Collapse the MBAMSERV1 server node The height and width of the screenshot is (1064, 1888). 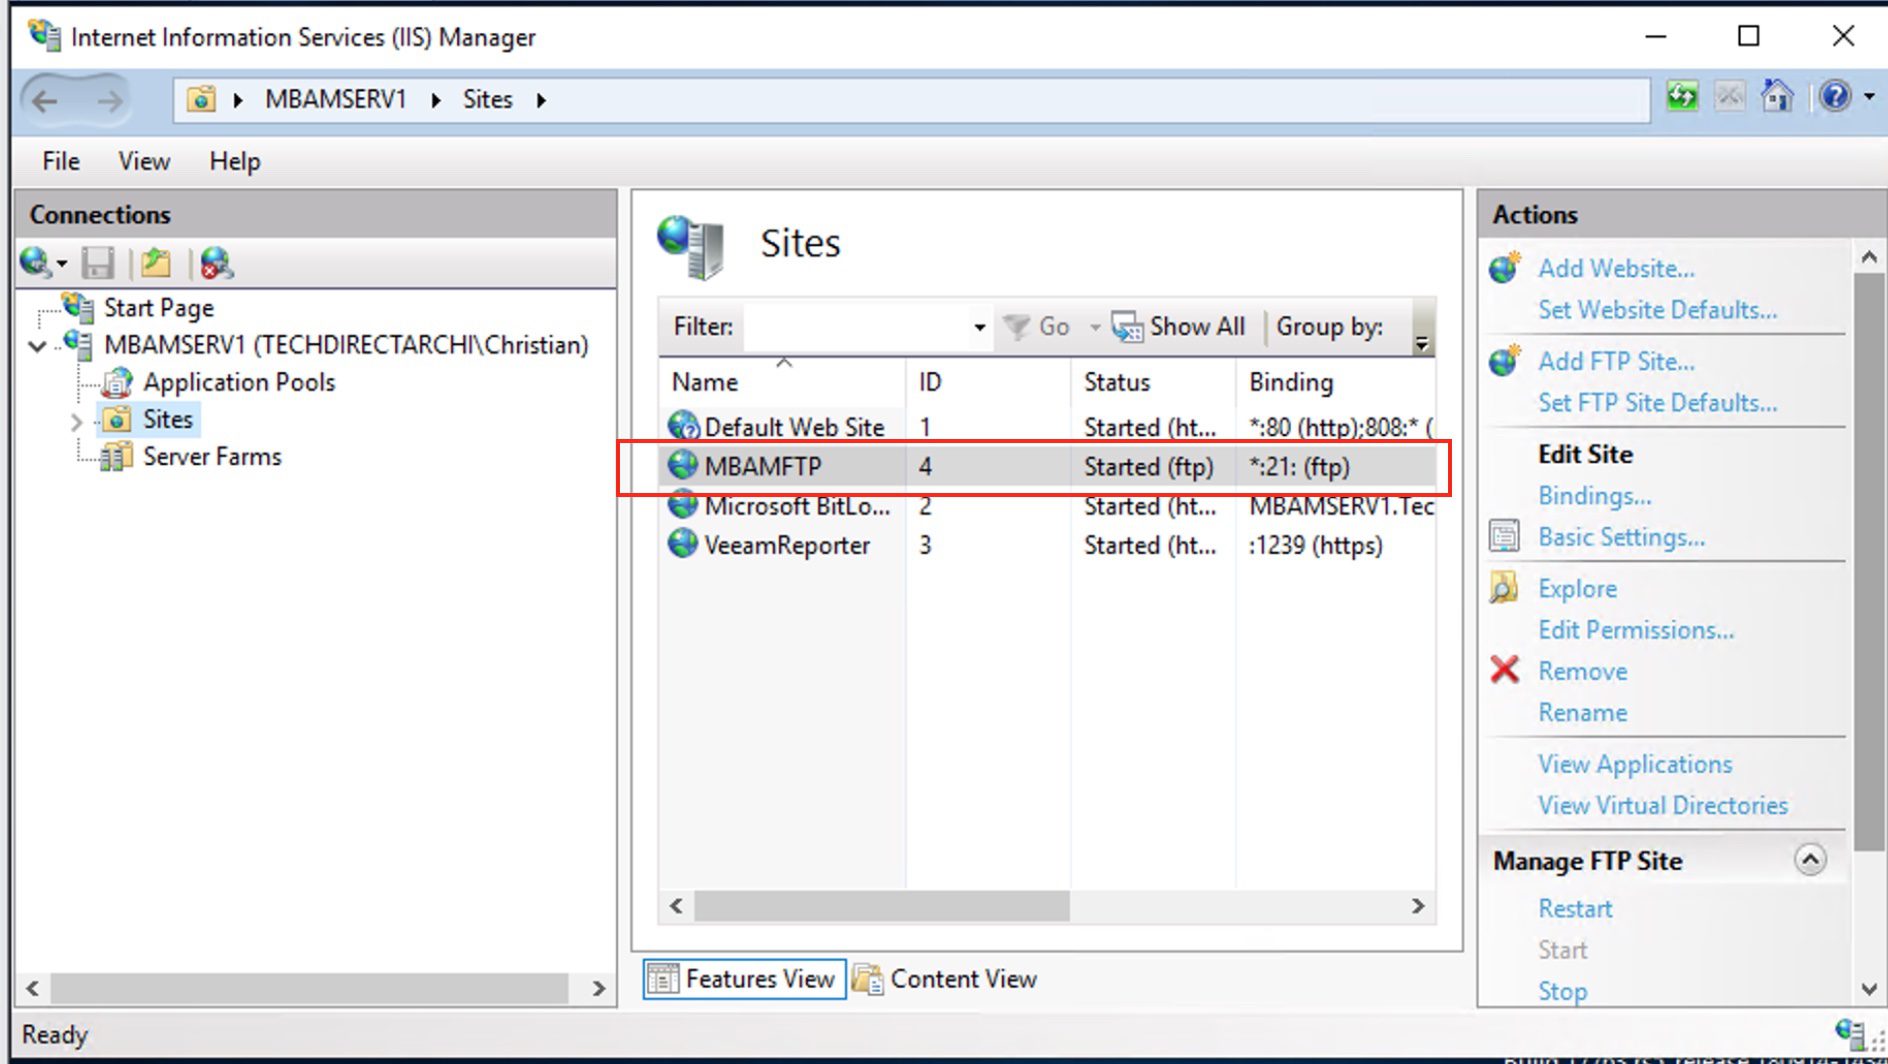(38, 346)
